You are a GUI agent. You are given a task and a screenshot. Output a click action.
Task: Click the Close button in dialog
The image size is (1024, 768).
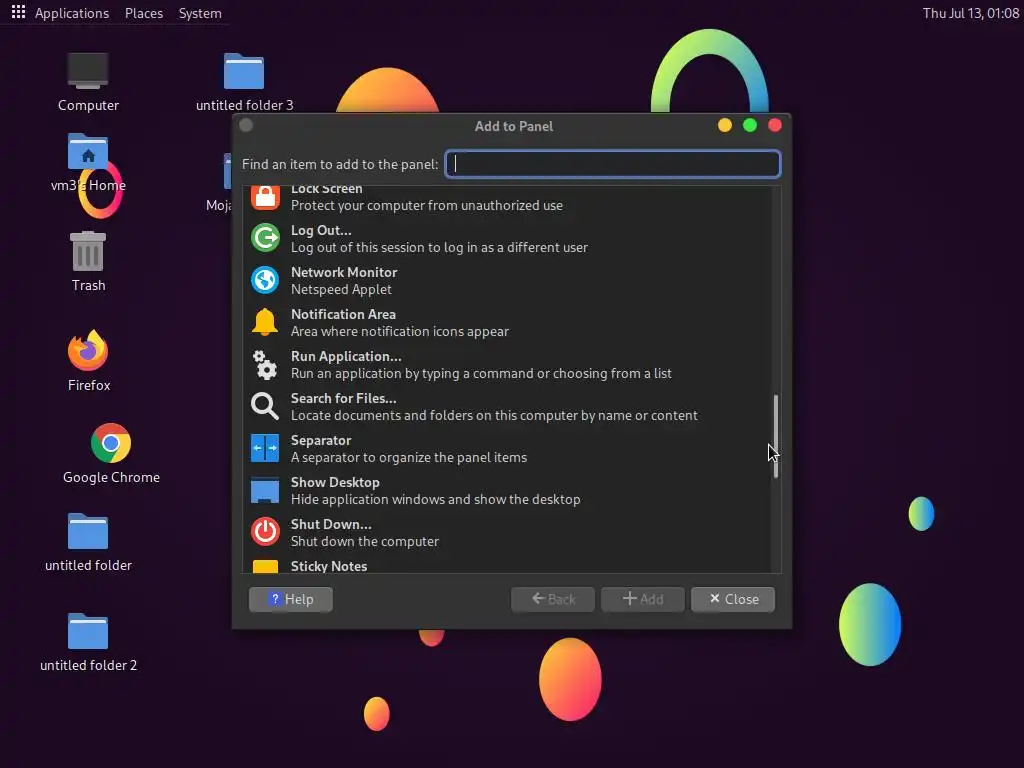click(733, 599)
